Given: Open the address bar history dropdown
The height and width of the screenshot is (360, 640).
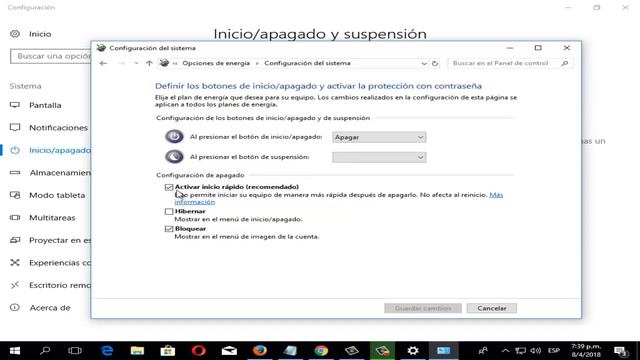Looking at the screenshot, I should 424,64.
